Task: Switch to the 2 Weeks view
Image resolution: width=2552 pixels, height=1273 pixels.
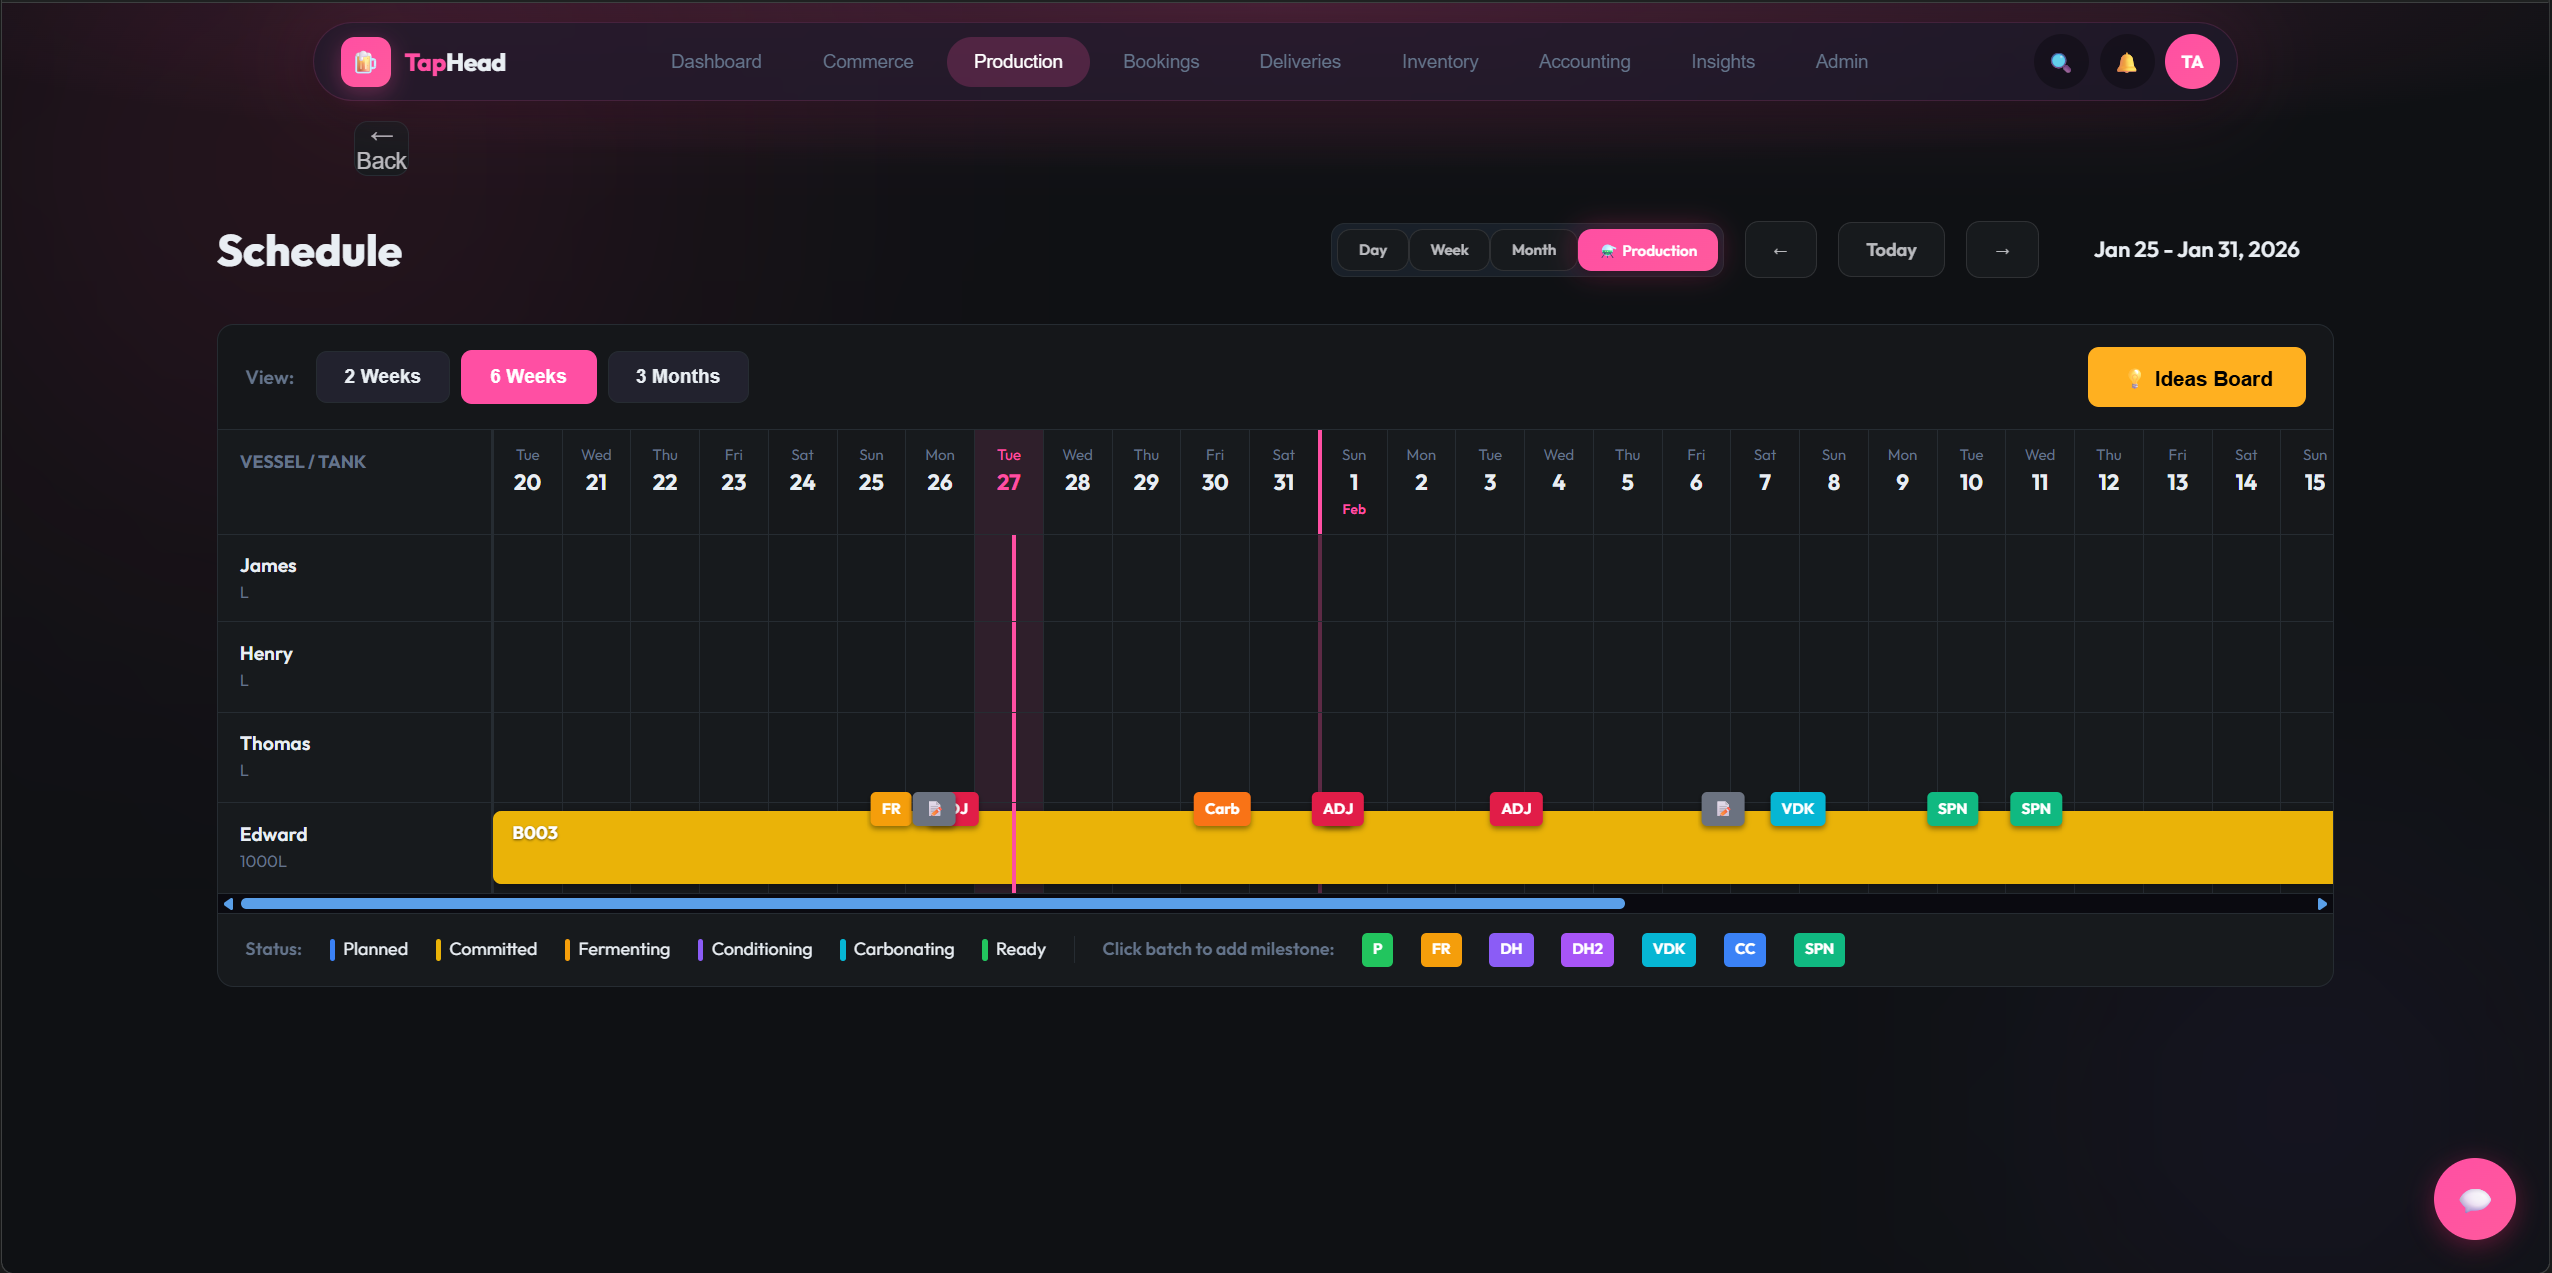Action: (381, 376)
